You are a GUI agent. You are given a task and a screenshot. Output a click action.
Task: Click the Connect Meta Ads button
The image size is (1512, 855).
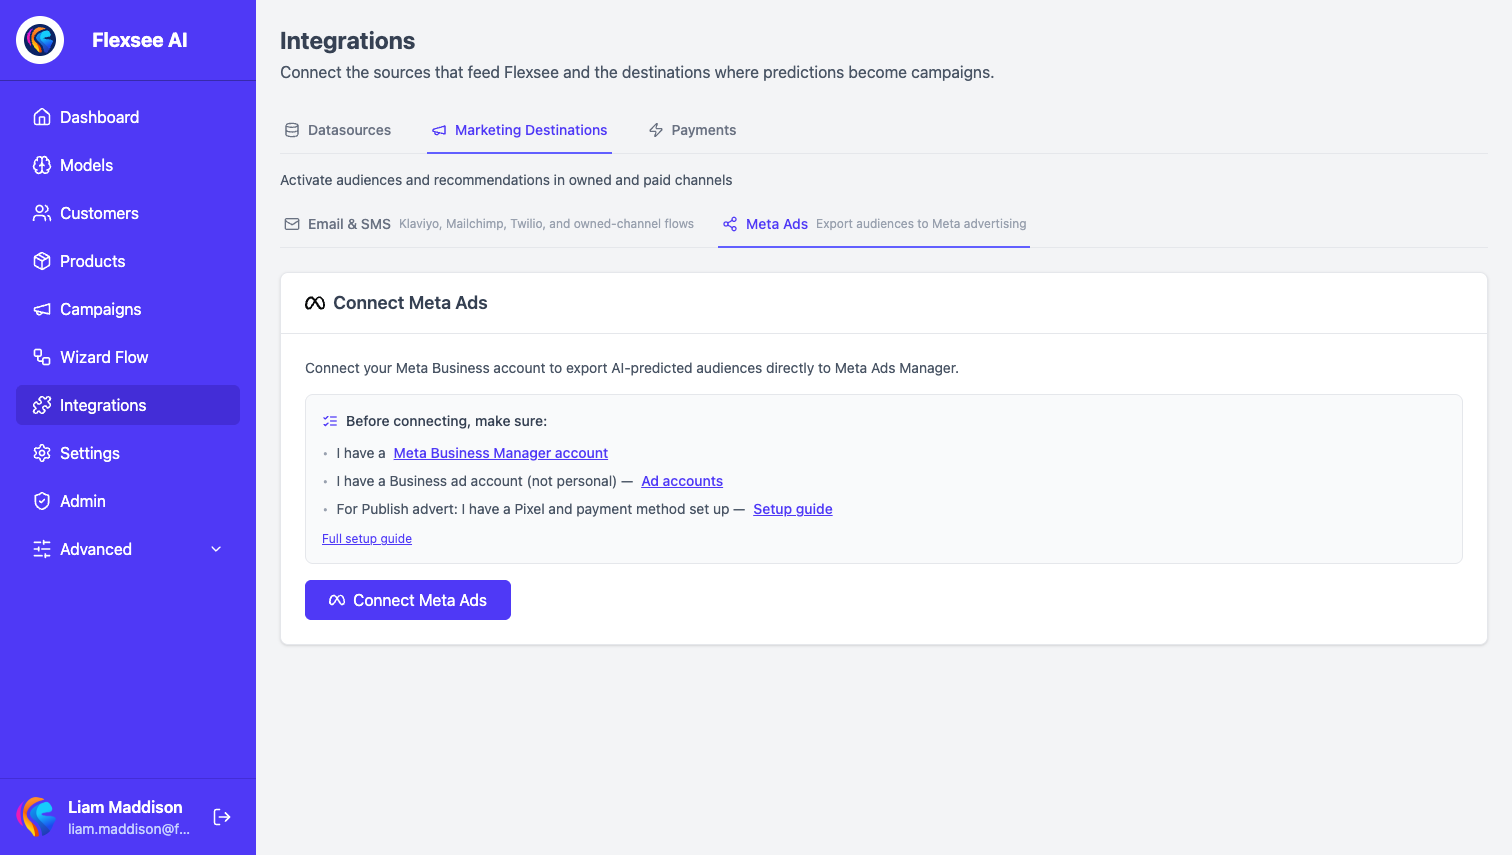408,600
